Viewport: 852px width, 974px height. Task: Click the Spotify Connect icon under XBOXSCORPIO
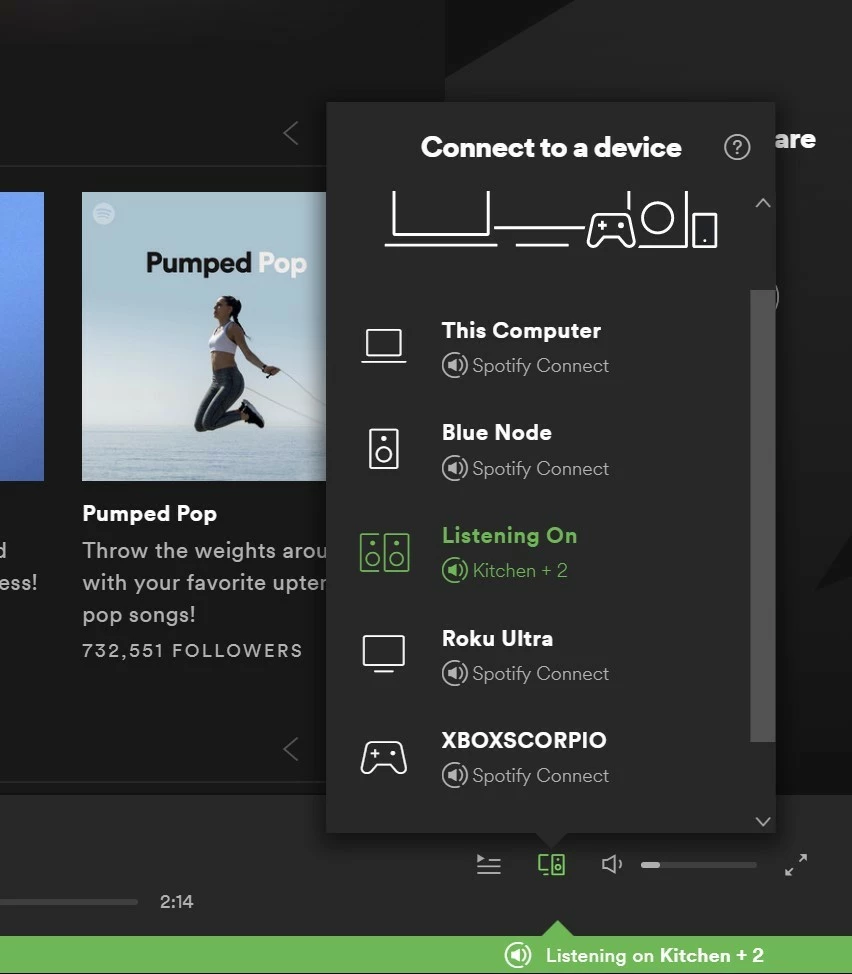455,775
